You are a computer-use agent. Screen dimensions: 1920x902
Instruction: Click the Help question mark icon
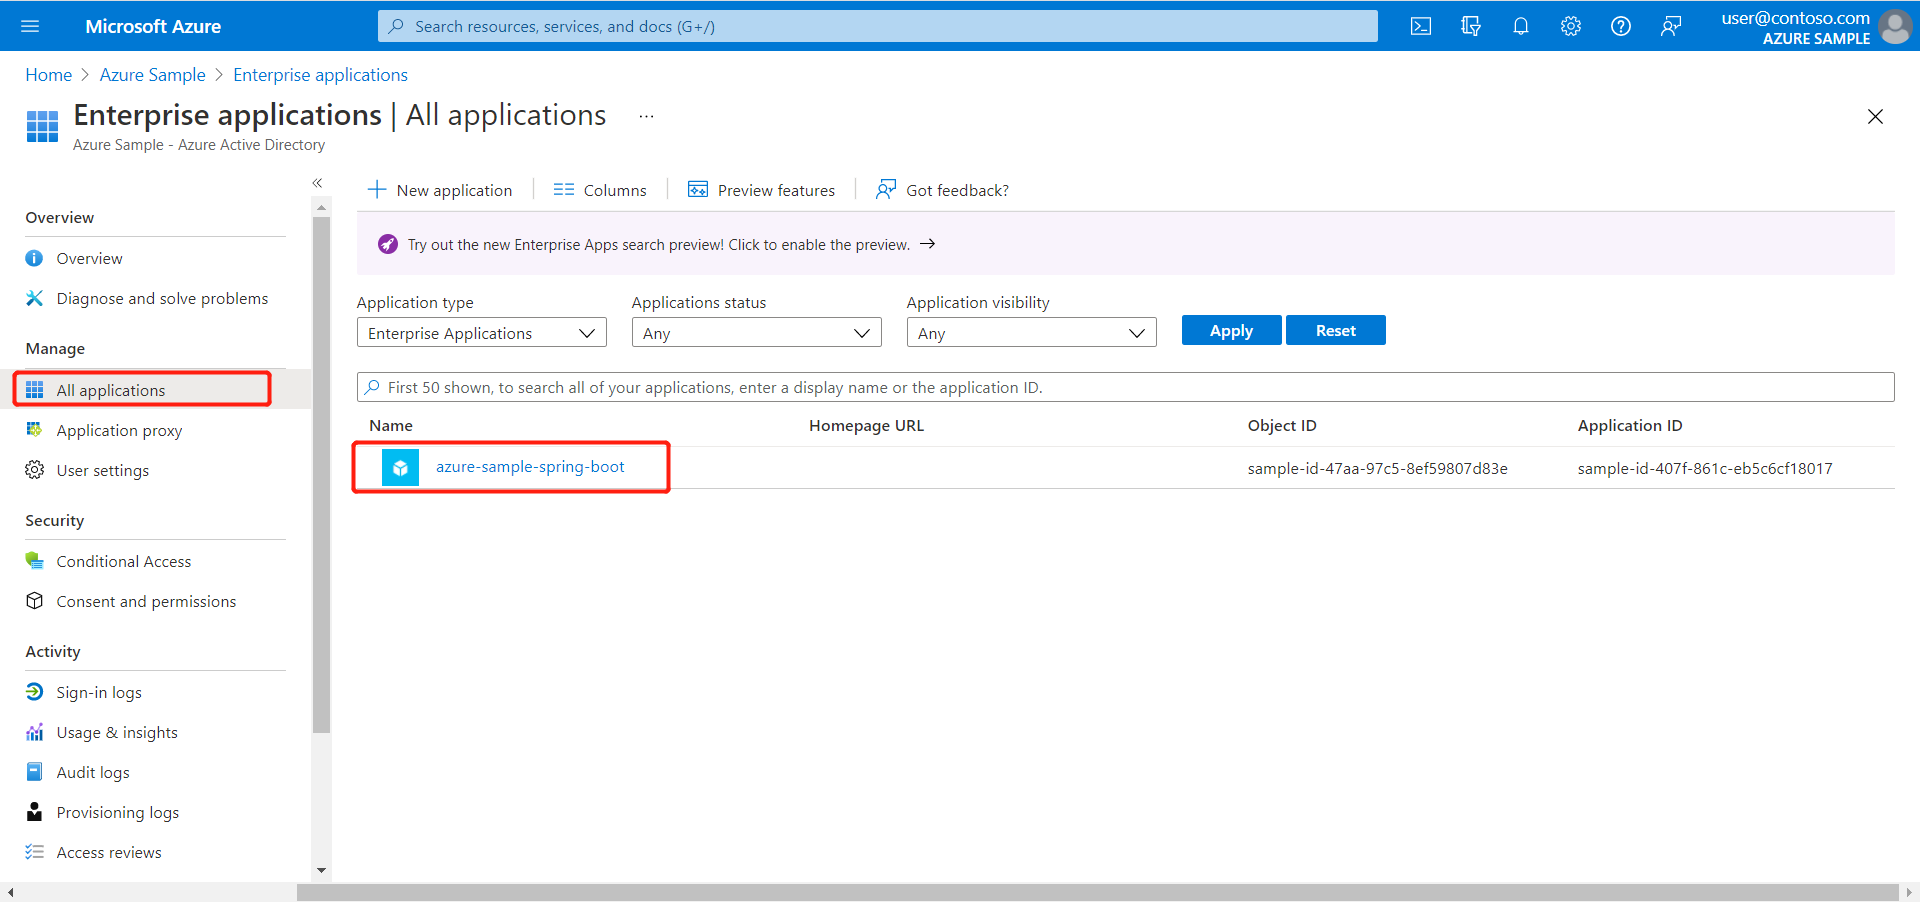click(x=1620, y=26)
